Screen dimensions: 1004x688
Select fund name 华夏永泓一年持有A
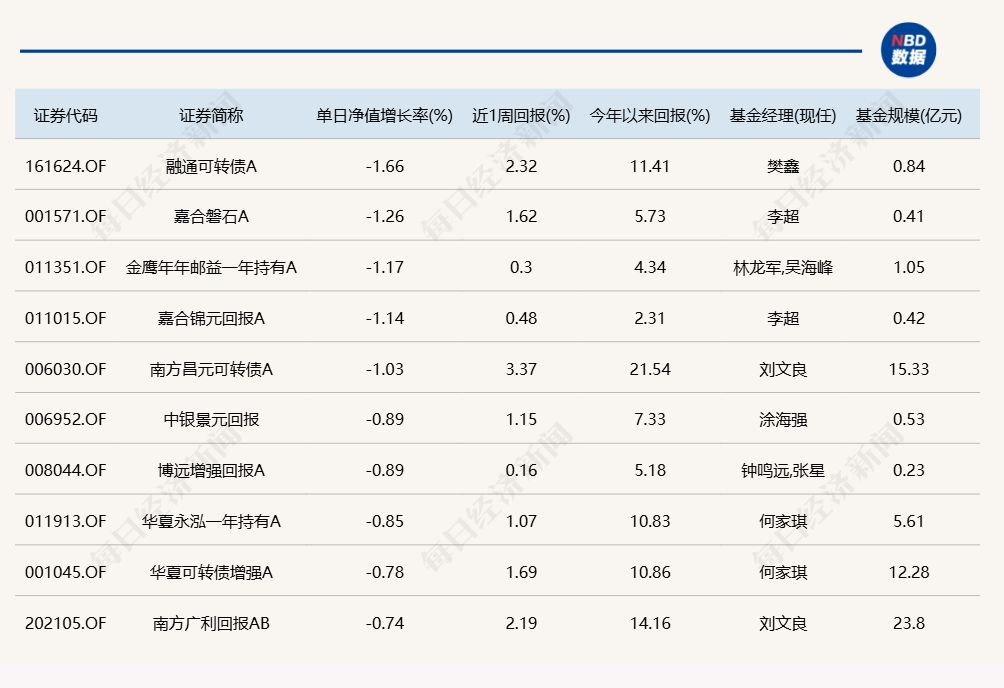coord(211,521)
